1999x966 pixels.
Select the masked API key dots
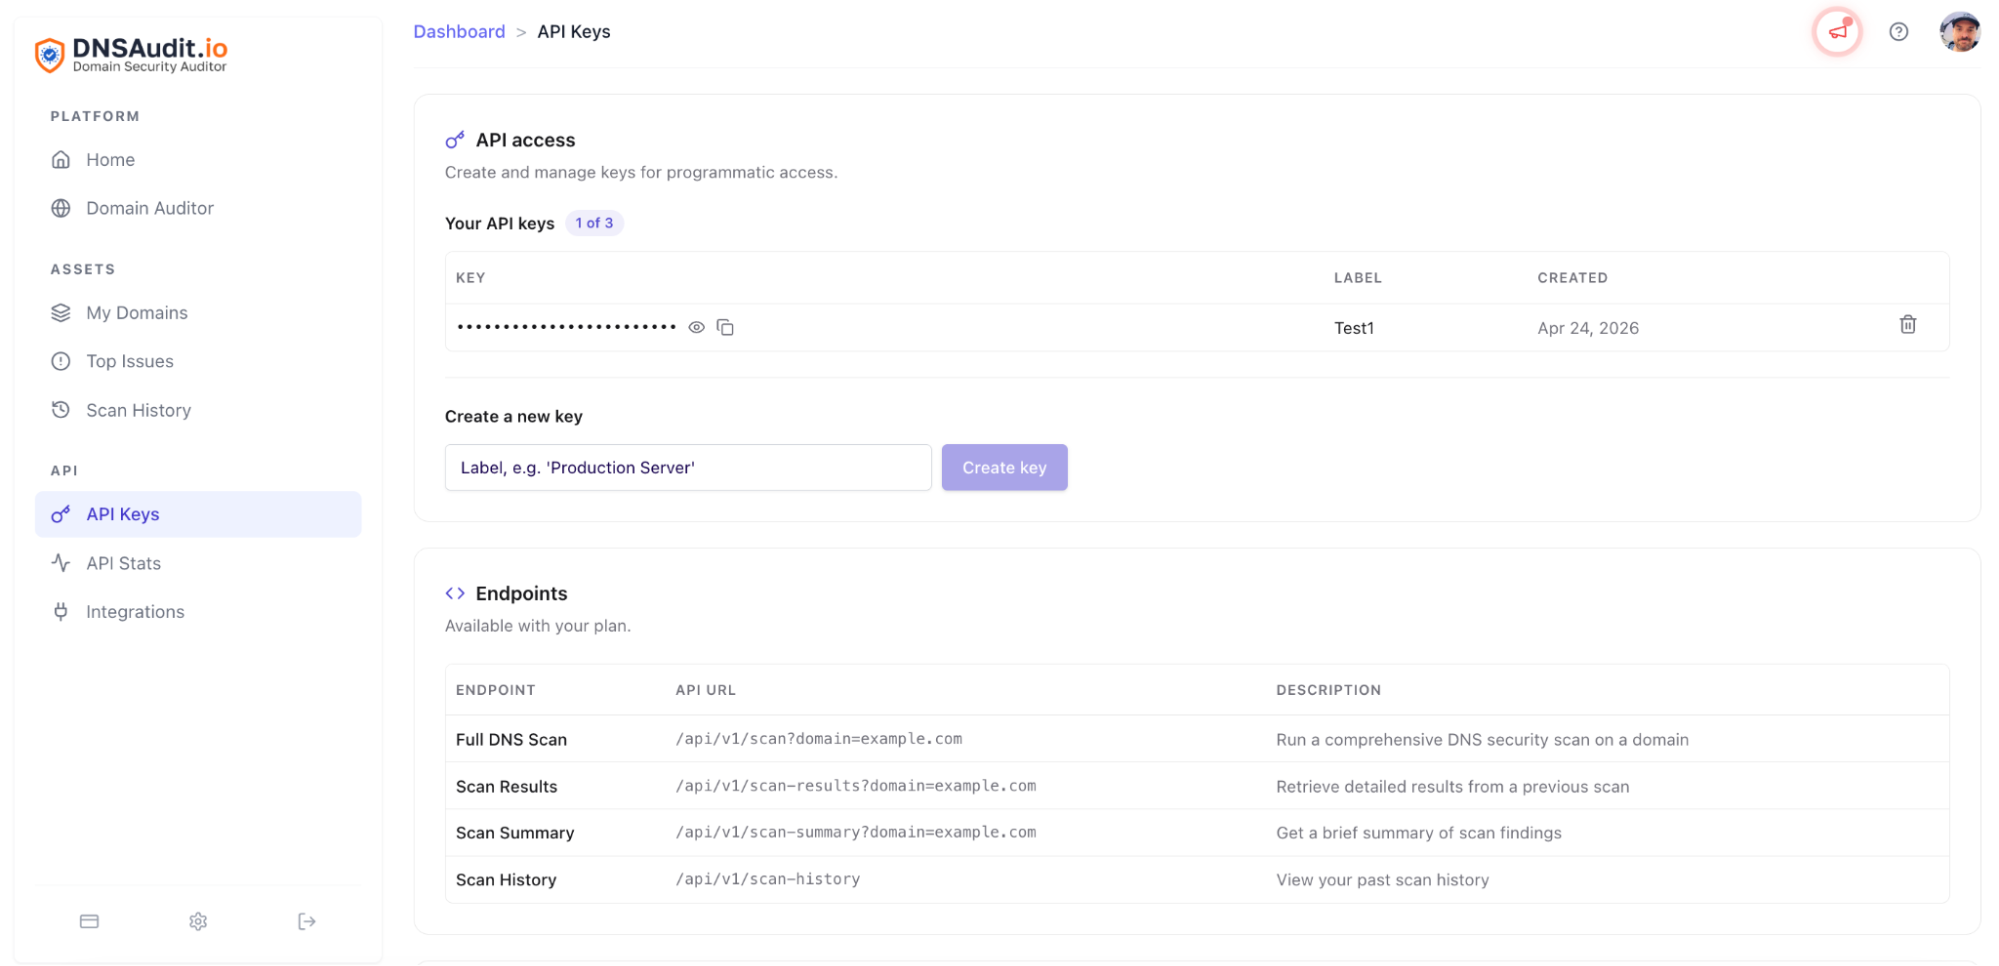tap(566, 327)
